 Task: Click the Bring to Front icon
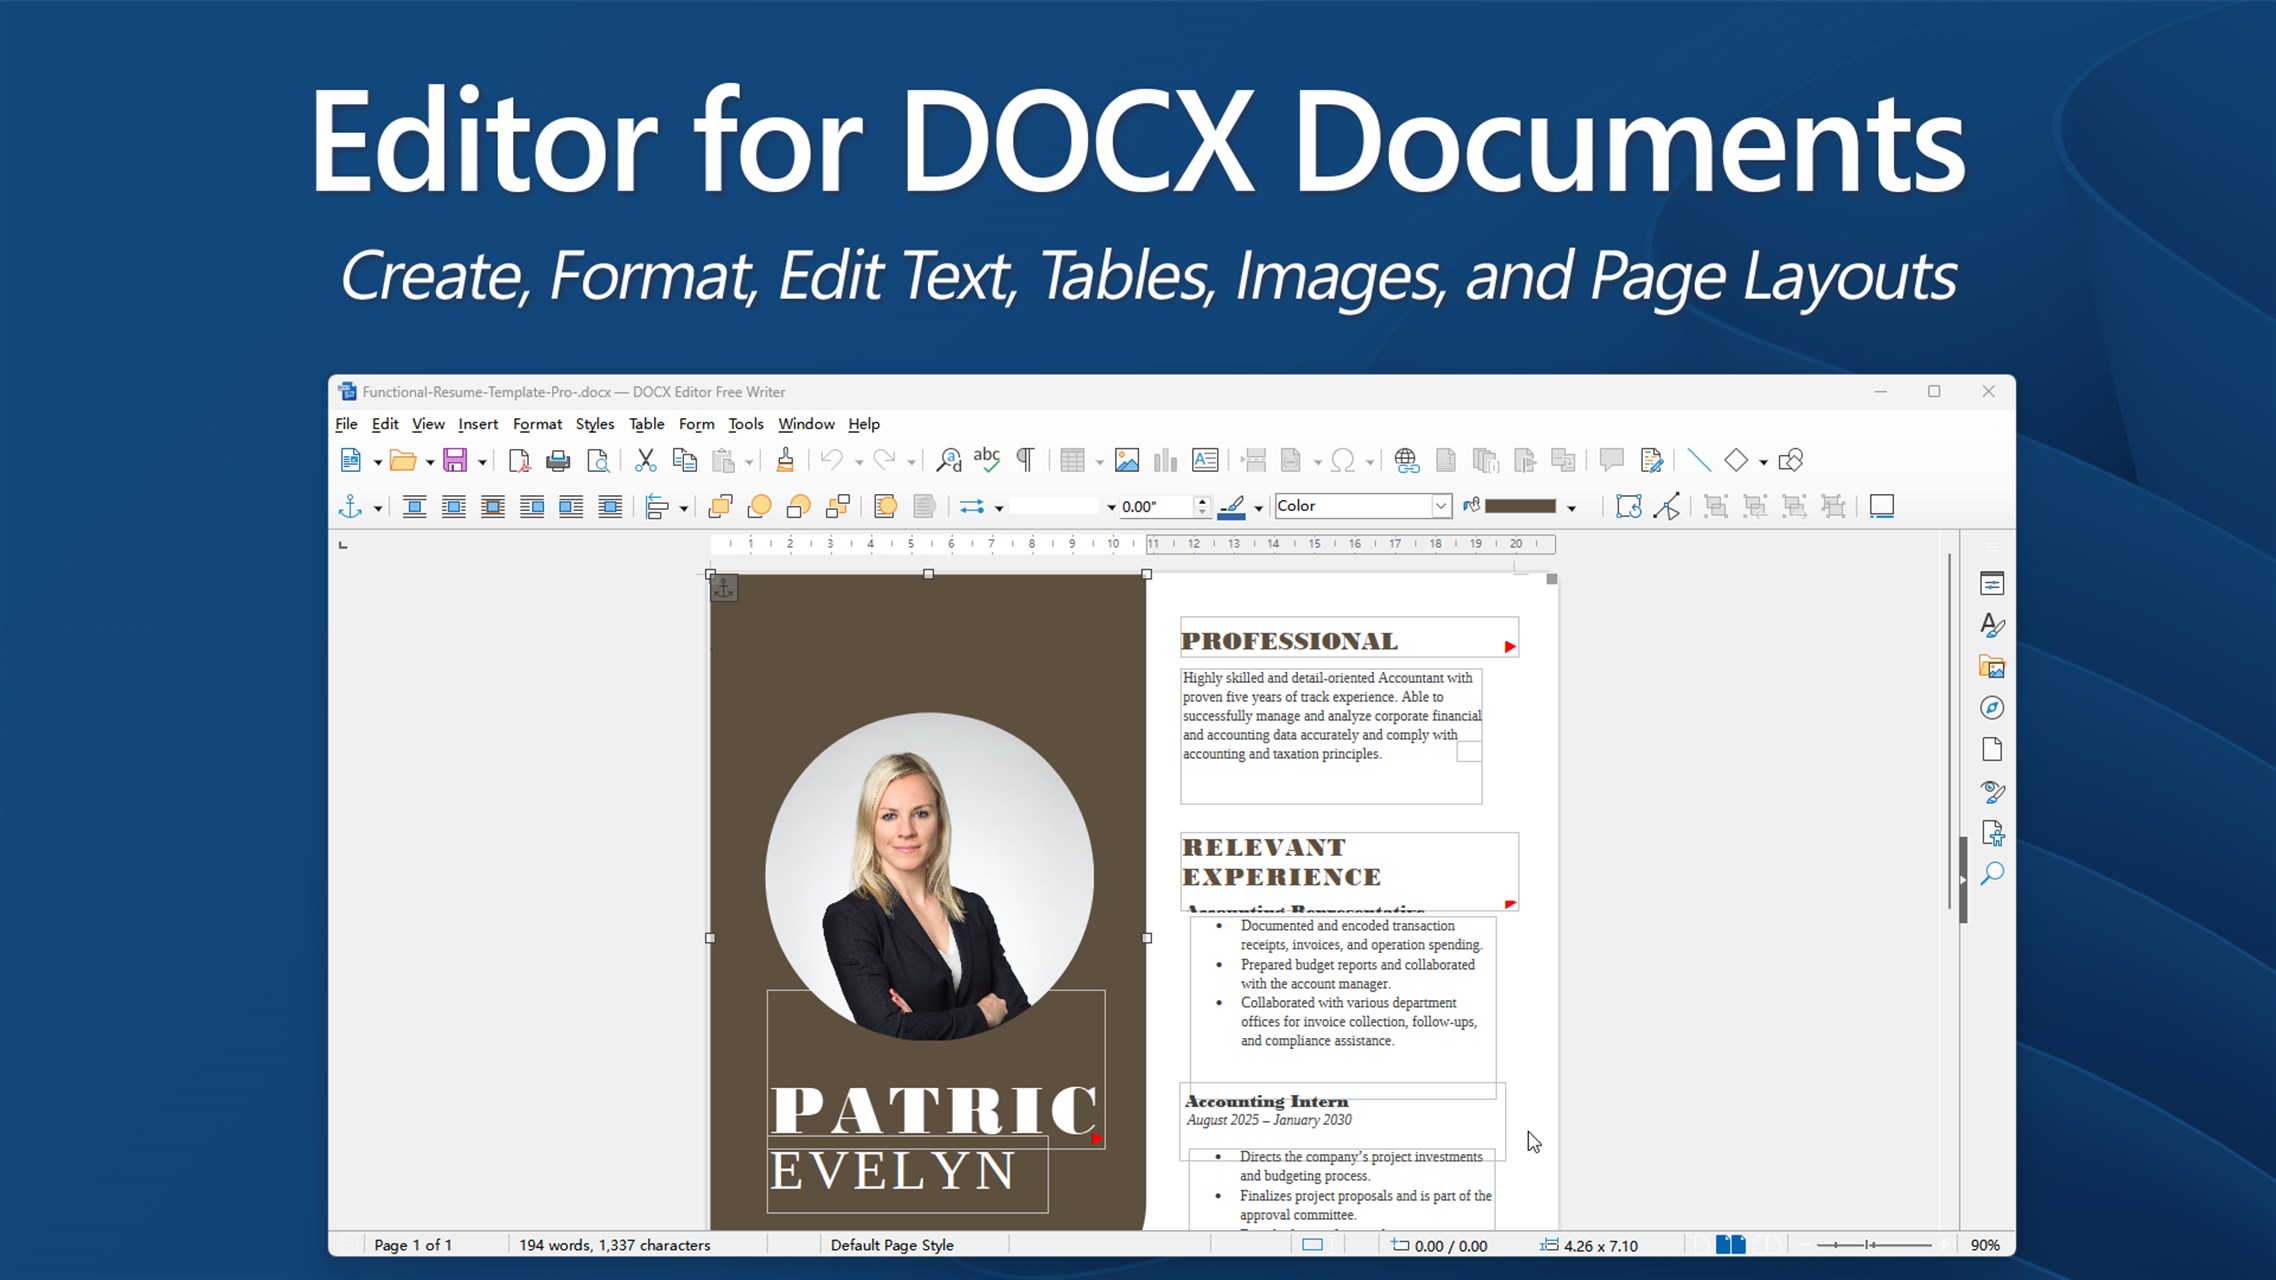pyautogui.click(x=720, y=507)
